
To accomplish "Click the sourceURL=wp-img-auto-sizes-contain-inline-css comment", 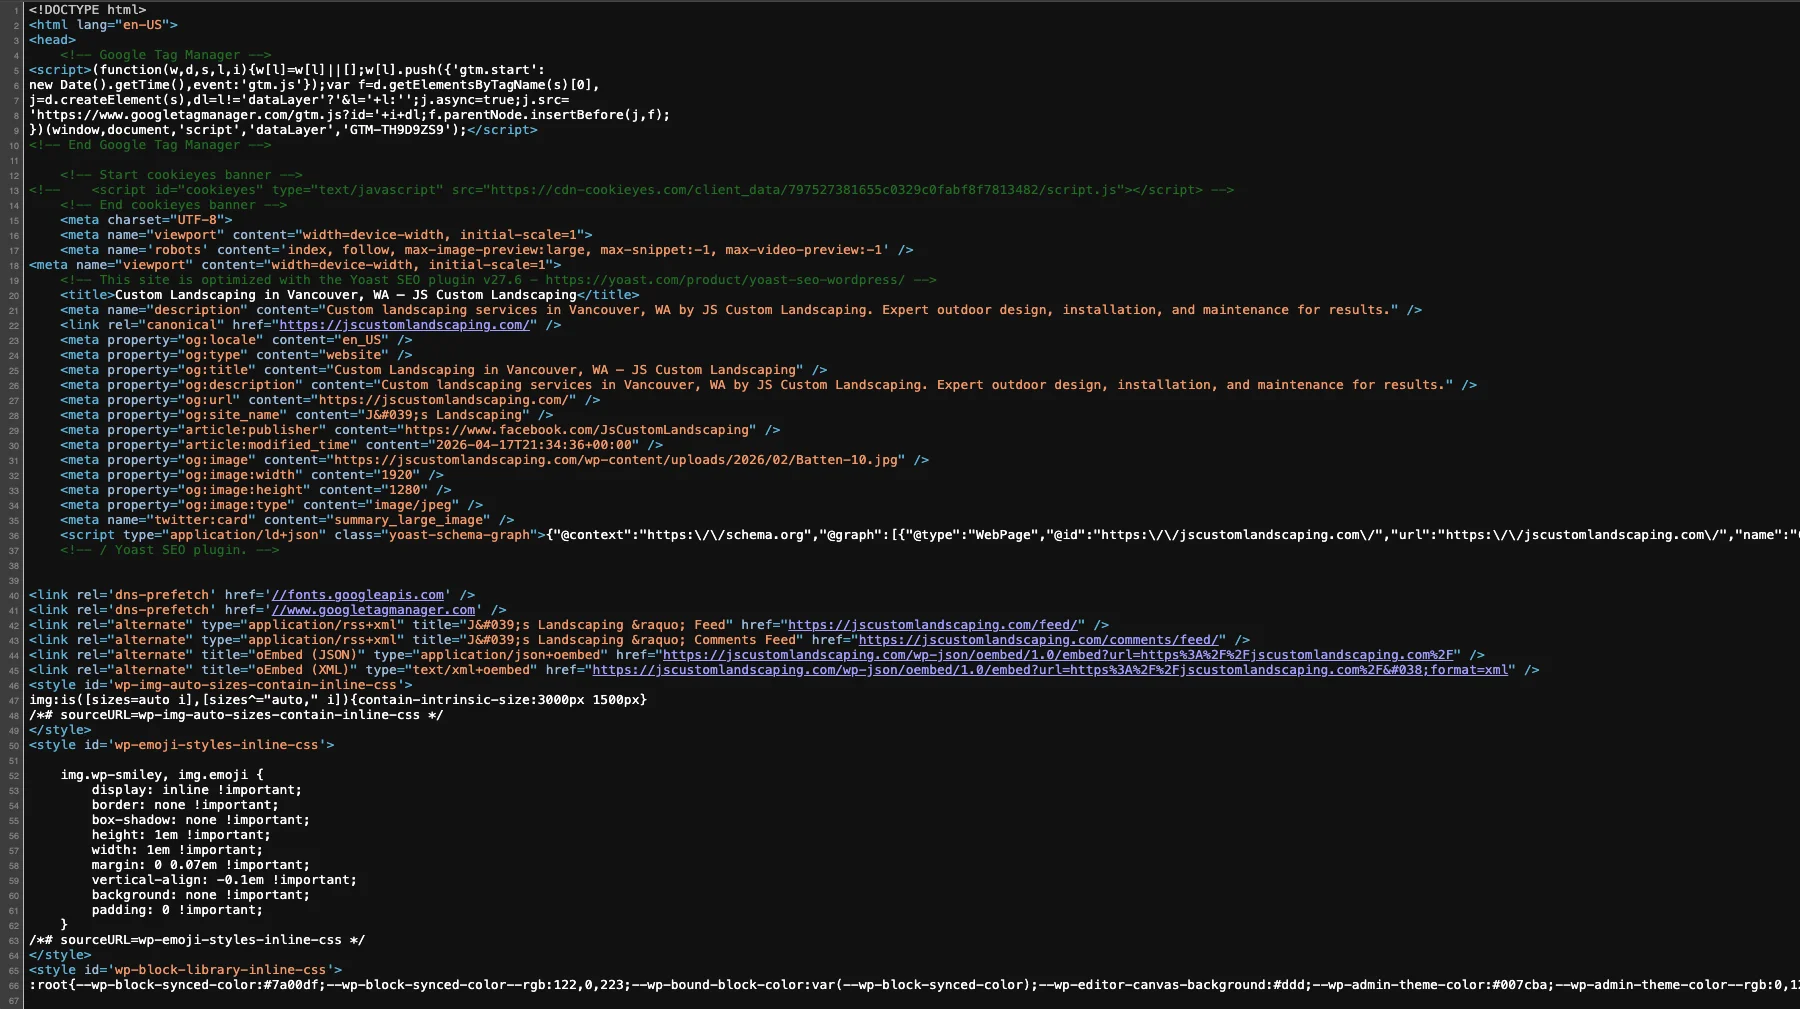I will 236,715.
